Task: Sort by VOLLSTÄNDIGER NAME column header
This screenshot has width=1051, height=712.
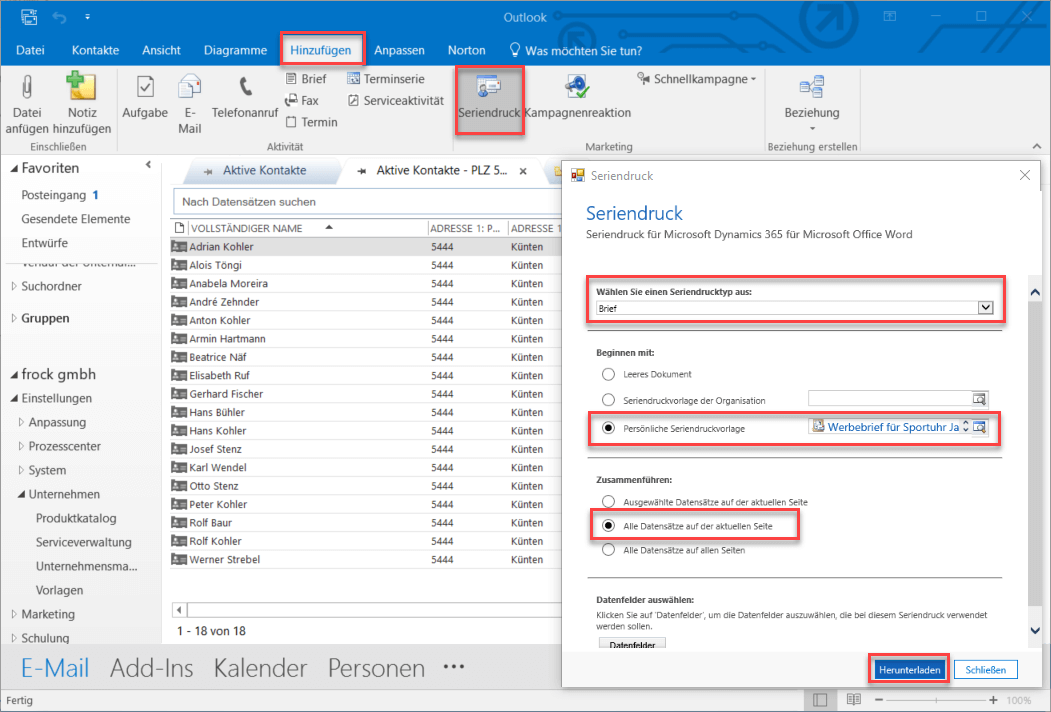Action: (246, 228)
